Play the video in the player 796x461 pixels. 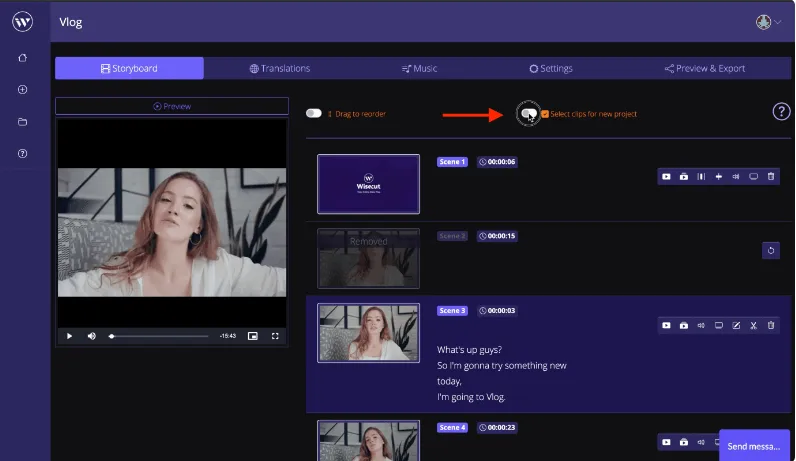pyautogui.click(x=70, y=336)
